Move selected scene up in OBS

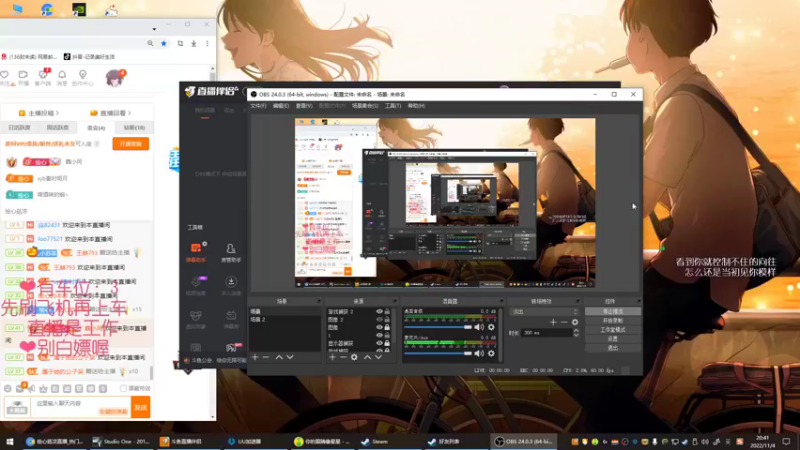click(279, 357)
